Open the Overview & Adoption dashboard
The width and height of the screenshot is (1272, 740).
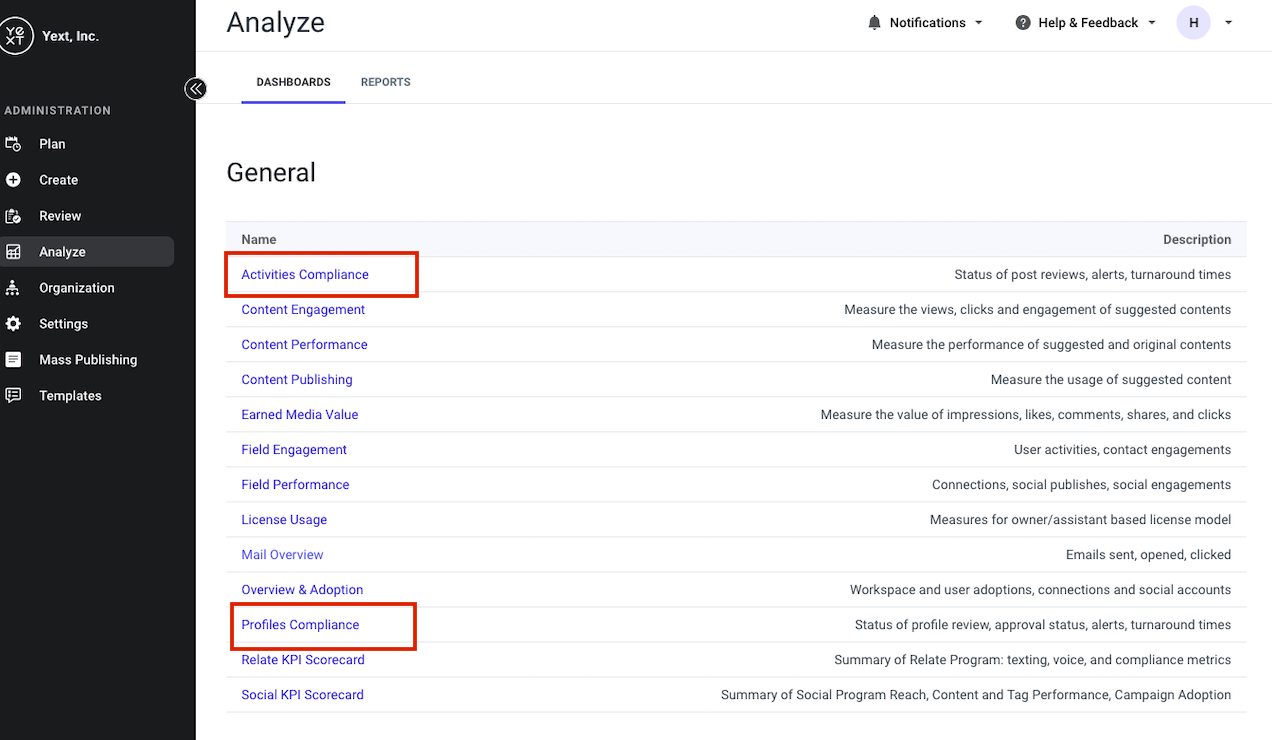tap(302, 589)
